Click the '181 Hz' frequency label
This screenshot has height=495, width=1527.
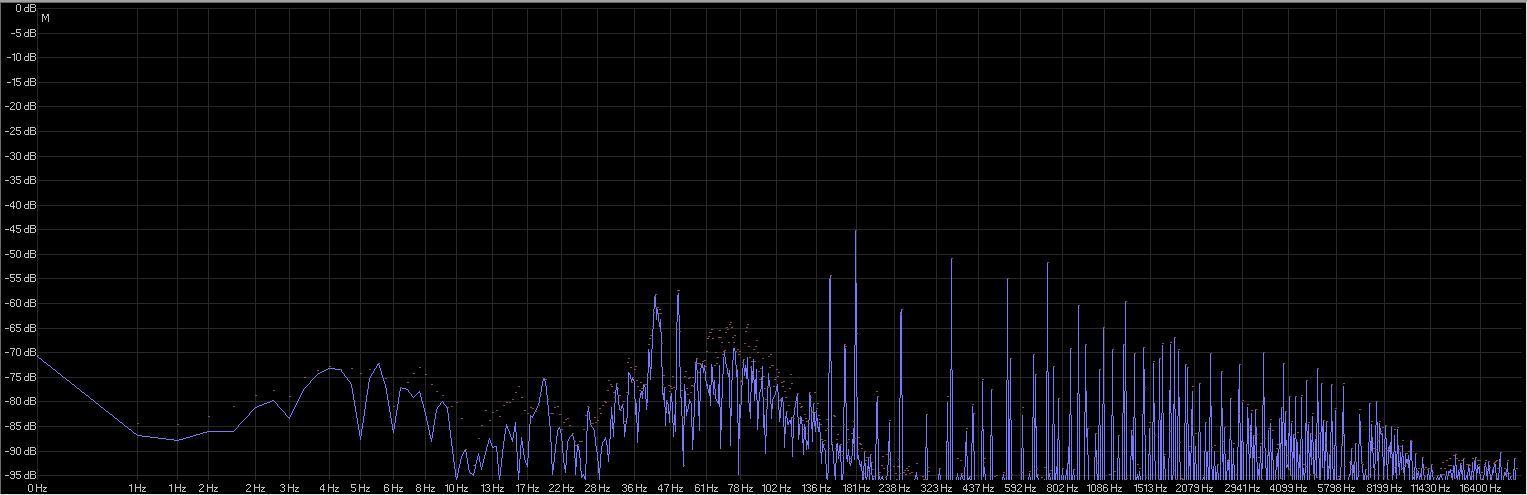[x=855, y=489]
